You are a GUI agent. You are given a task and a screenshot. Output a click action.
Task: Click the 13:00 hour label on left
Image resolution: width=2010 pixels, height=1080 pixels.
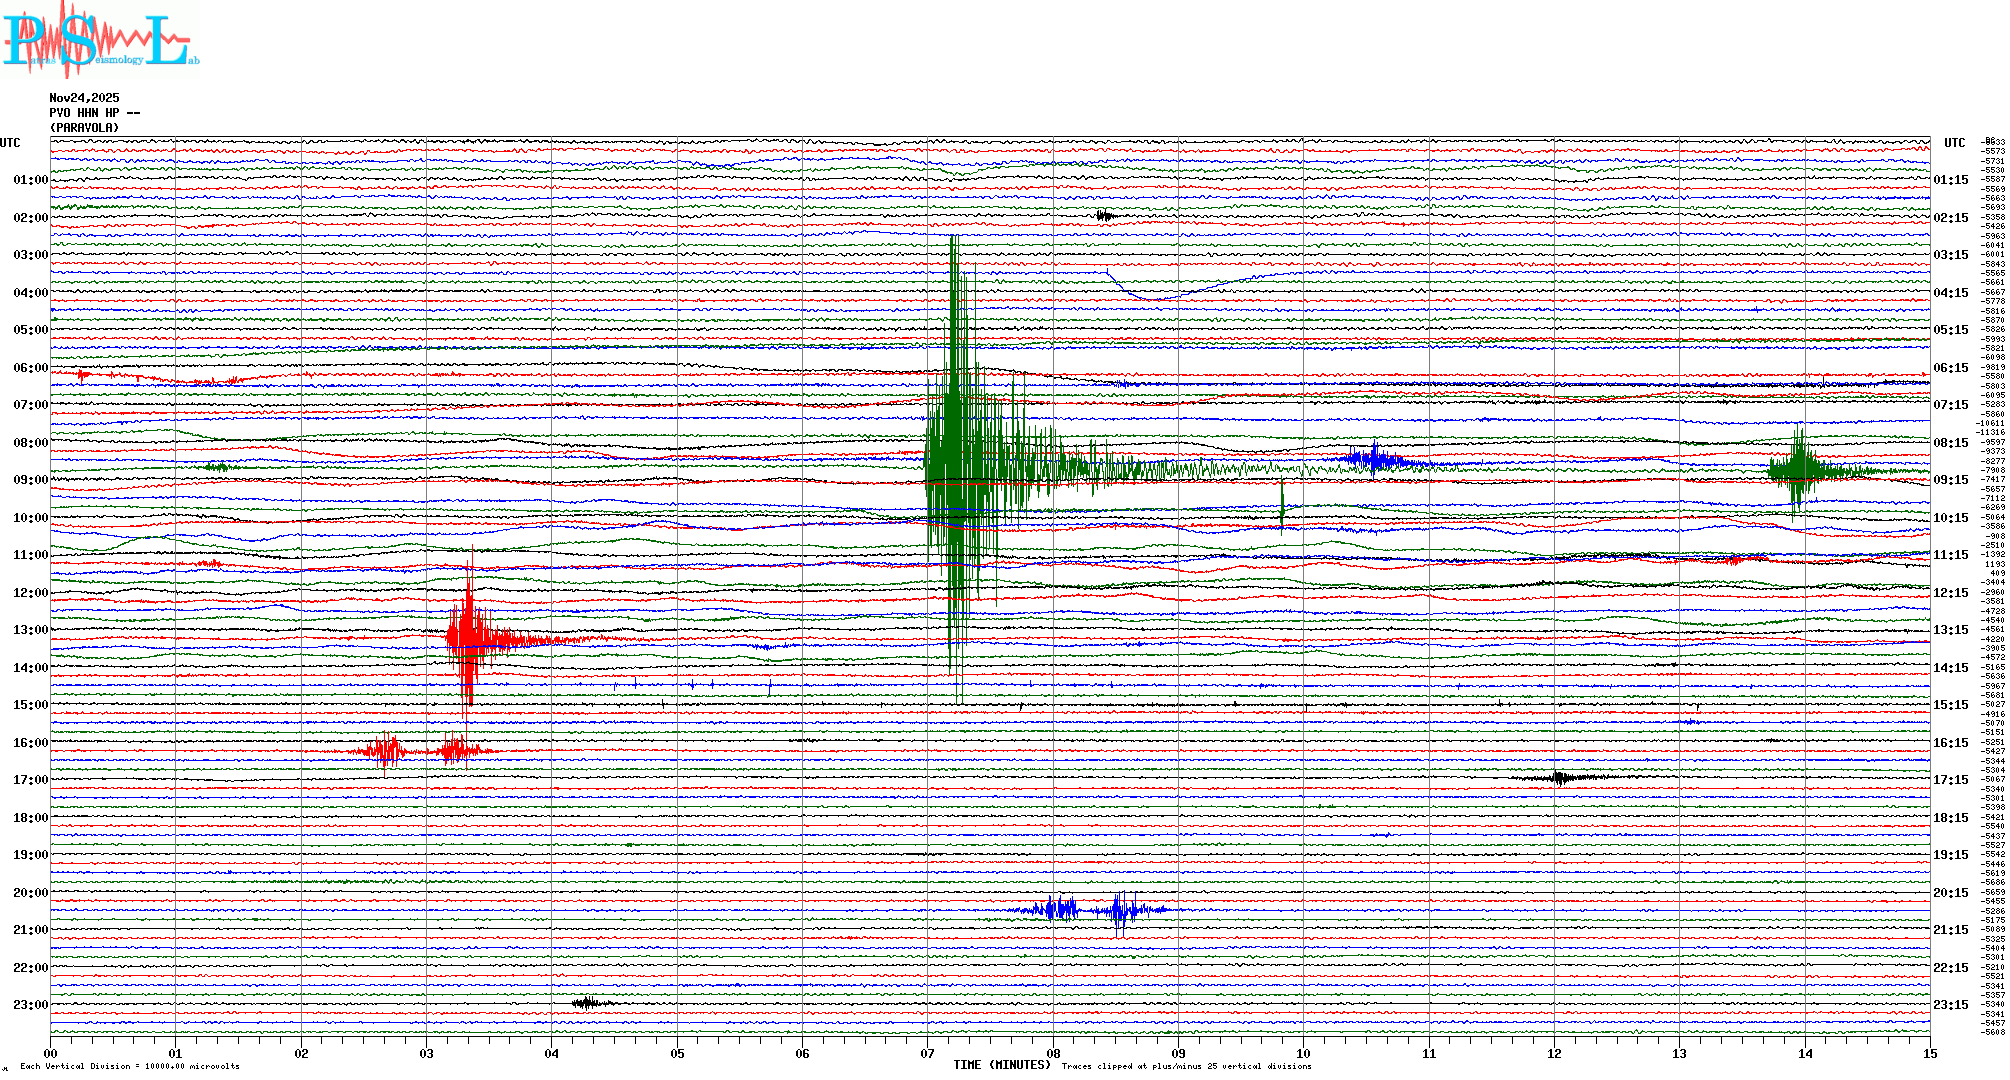pos(30,630)
